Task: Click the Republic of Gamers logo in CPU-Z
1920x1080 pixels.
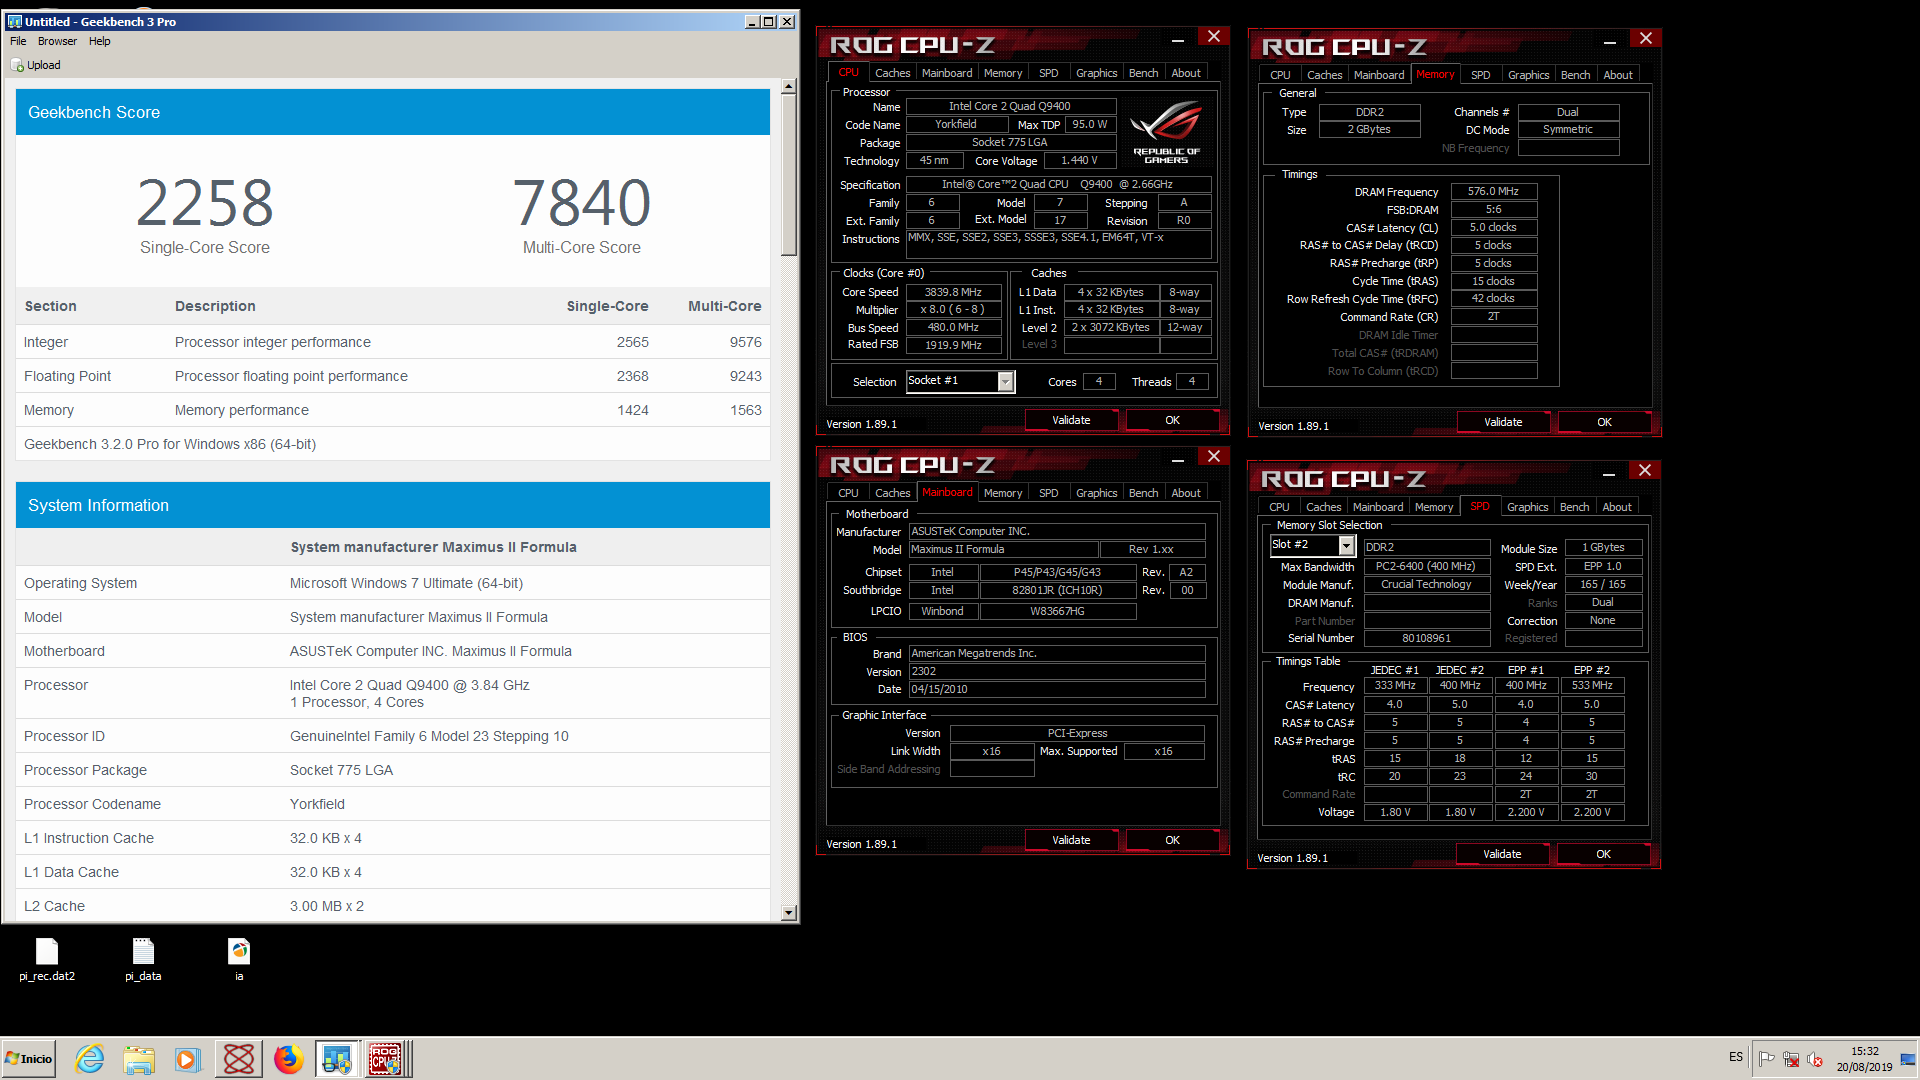Action: pyautogui.click(x=1166, y=131)
